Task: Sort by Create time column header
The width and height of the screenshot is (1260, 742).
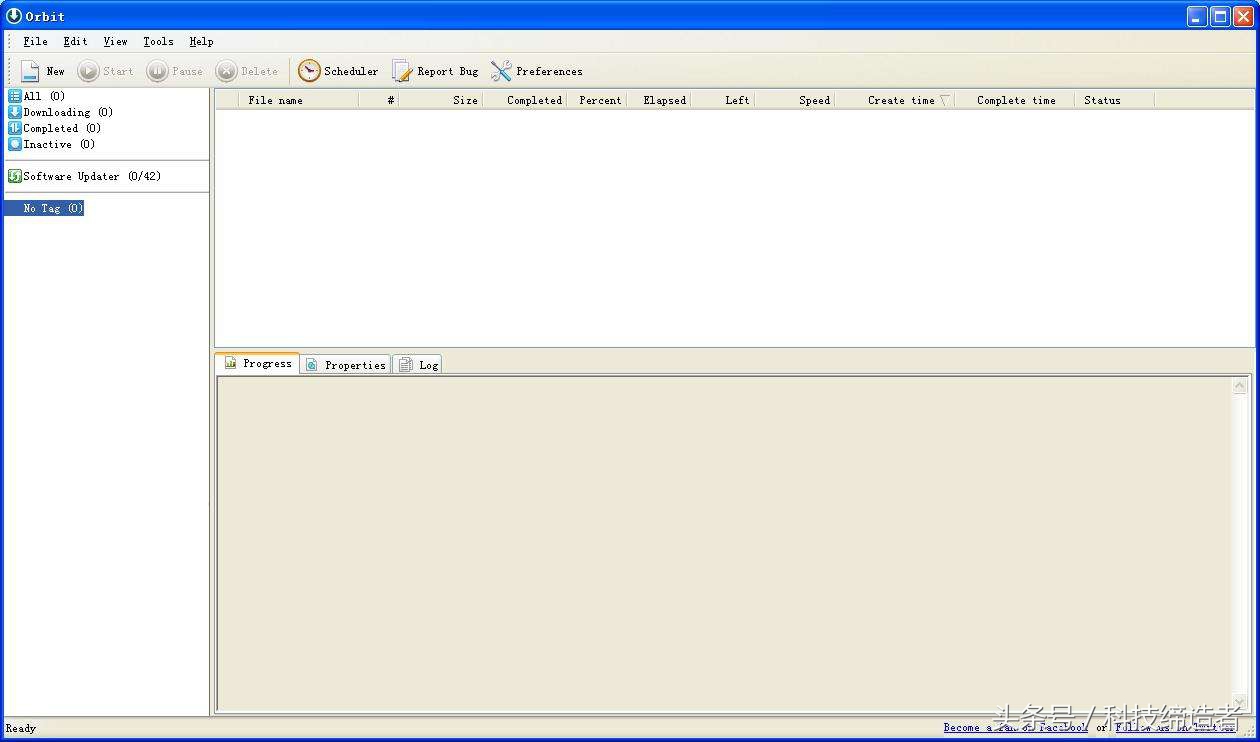Action: pos(895,100)
